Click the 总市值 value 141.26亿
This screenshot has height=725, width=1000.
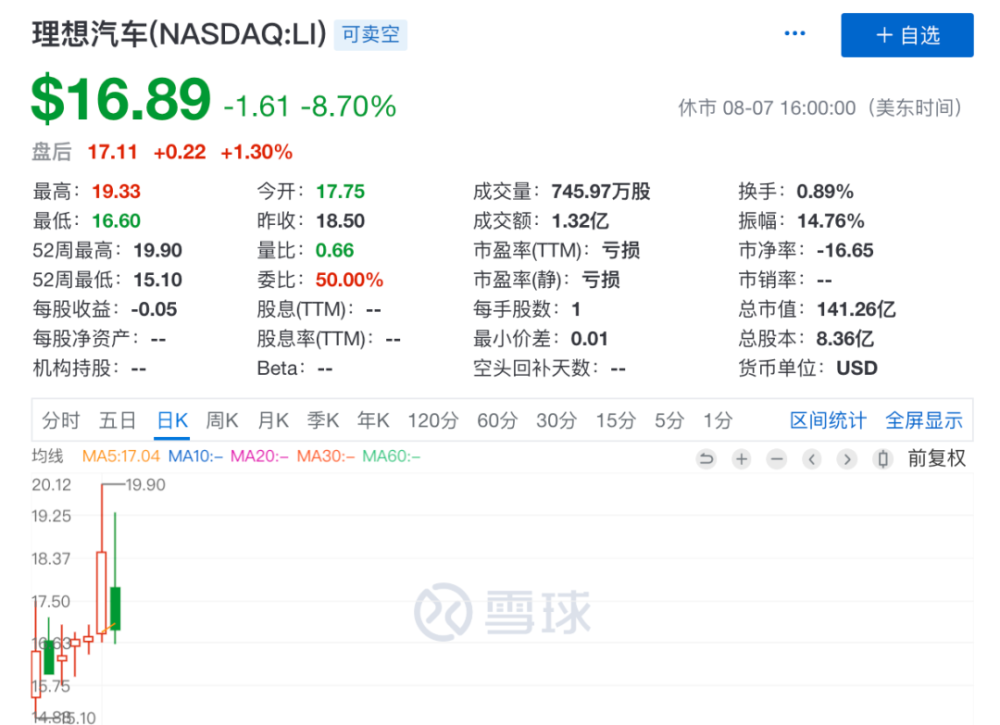857,309
